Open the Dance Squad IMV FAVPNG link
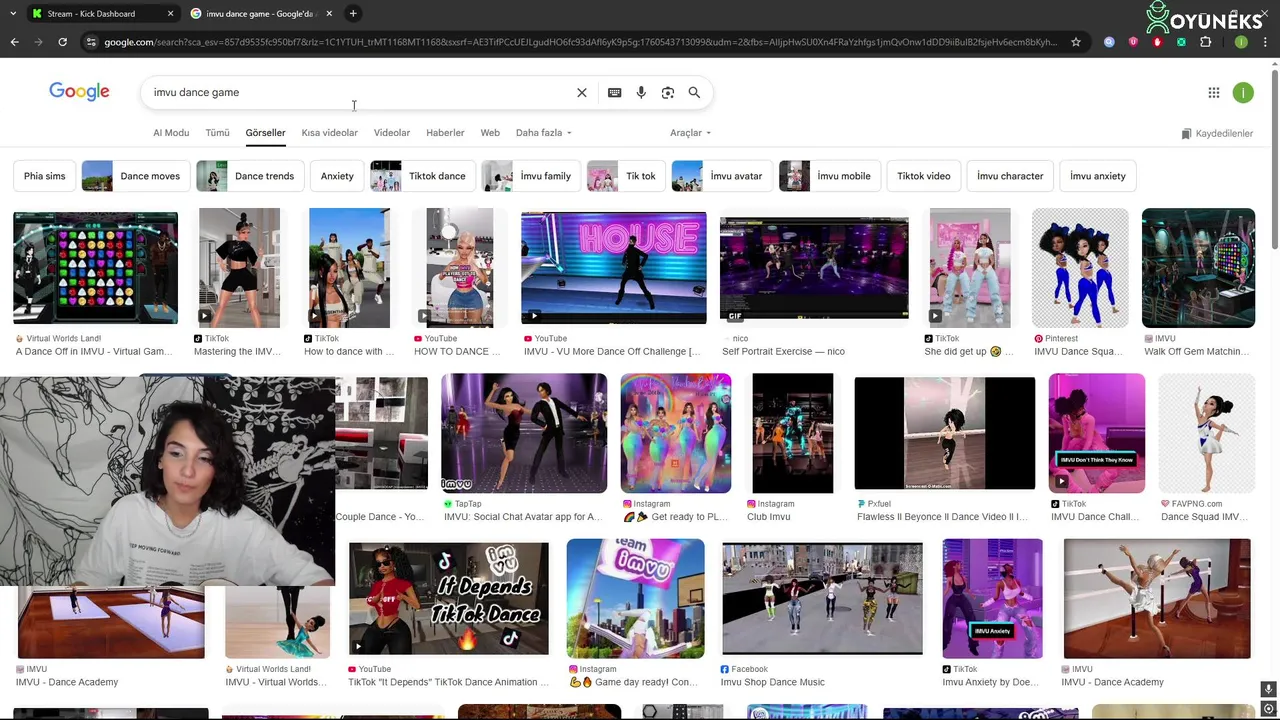The image size is (1280, 720). click(x=1205, y=517)
